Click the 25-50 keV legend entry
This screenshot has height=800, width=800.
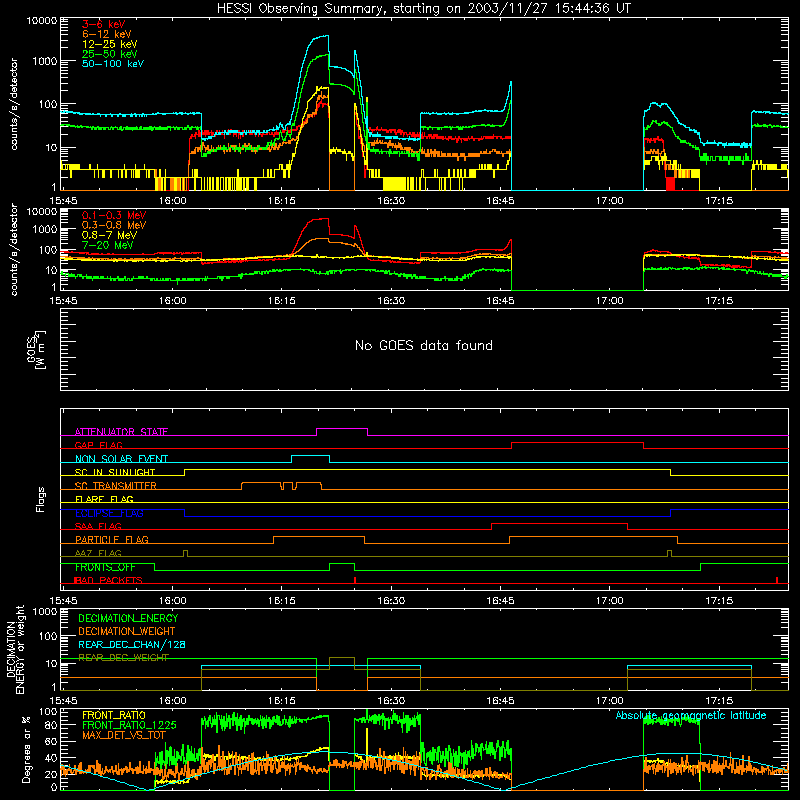tap(110, 54)
